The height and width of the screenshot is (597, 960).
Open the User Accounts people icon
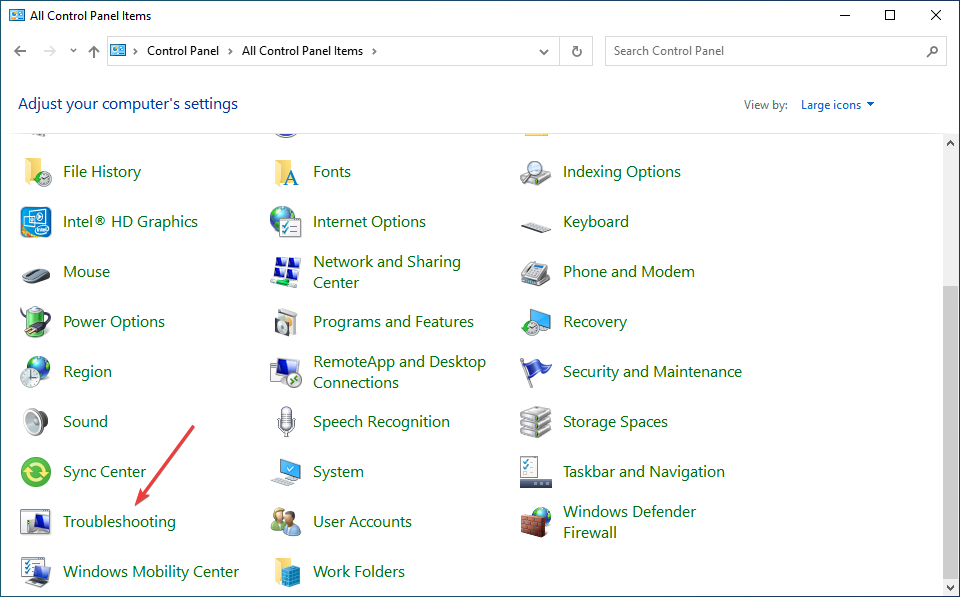pos(286,522)
